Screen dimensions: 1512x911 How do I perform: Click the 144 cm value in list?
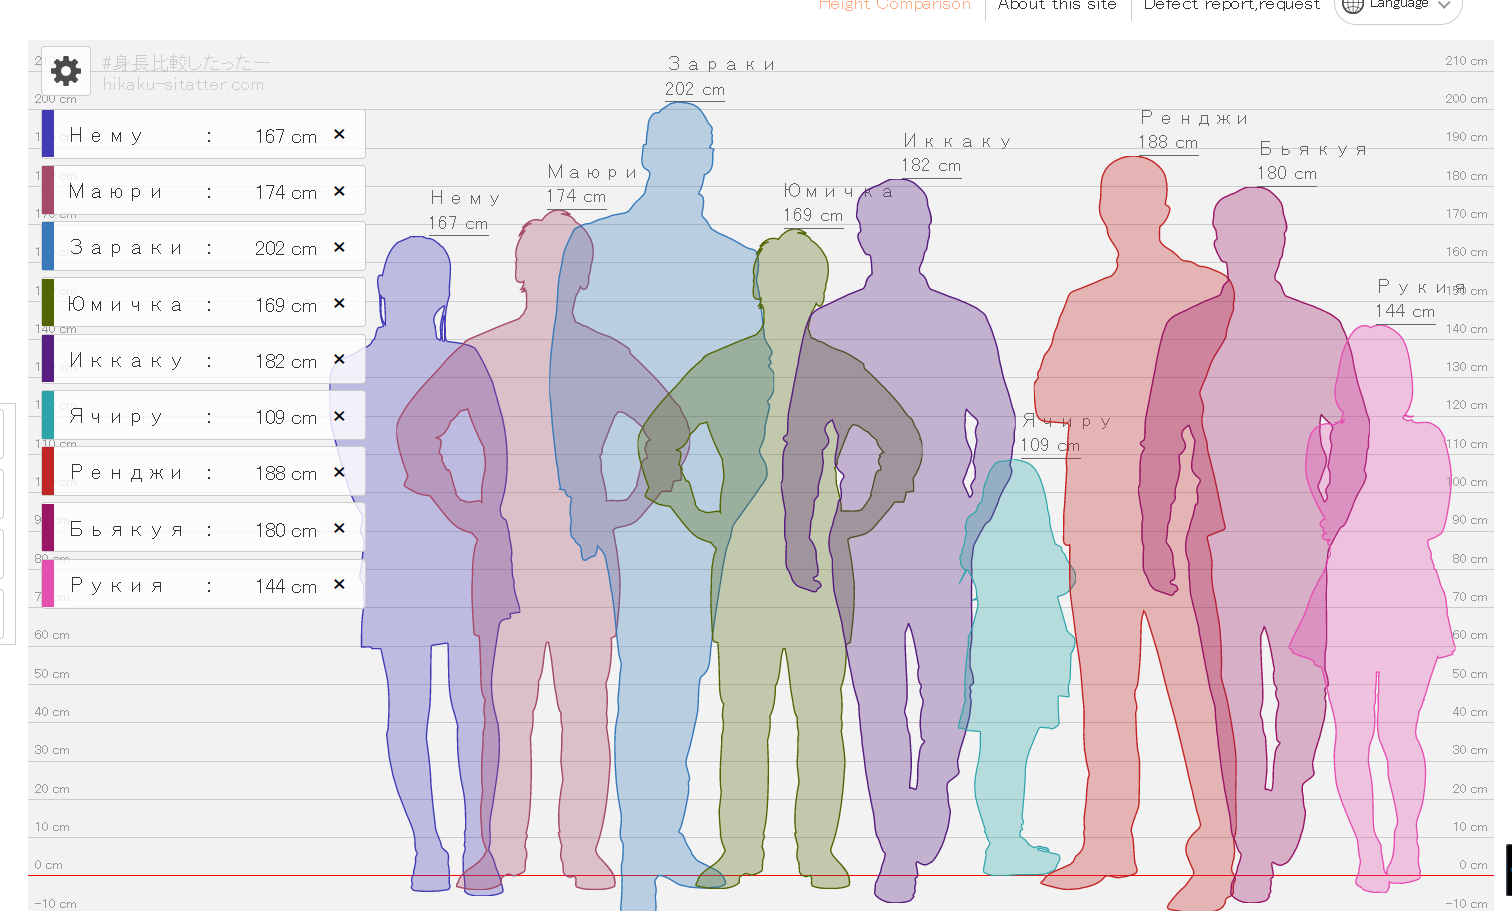(x=286, y=586)
